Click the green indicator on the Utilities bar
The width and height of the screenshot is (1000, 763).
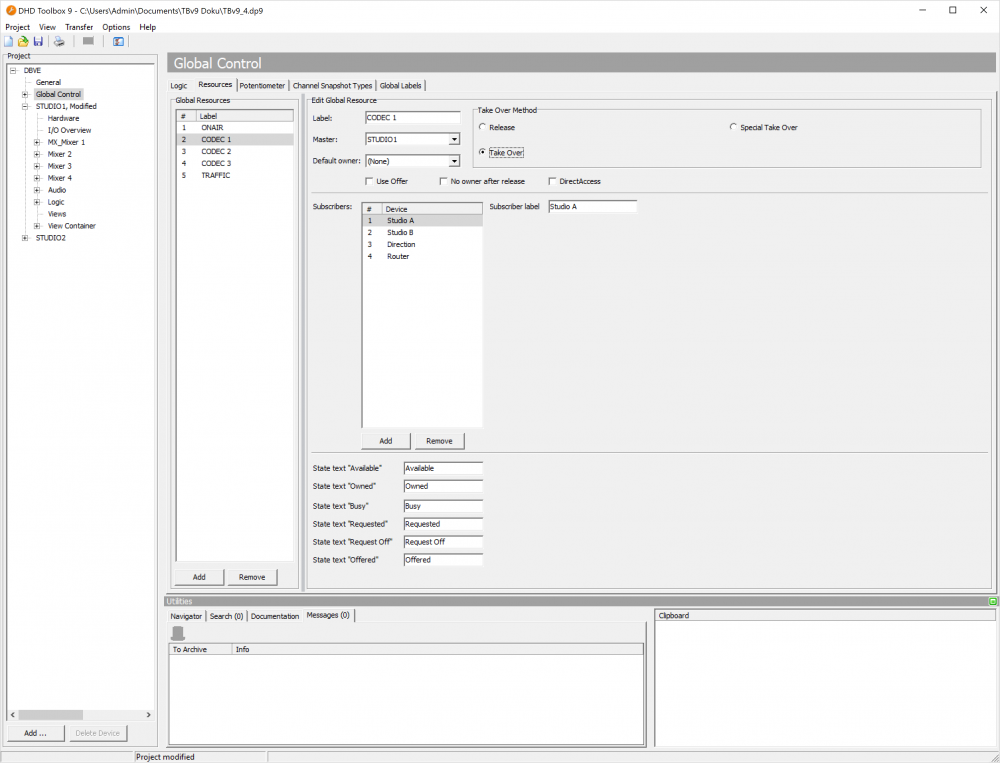click(x=991, y=601)
